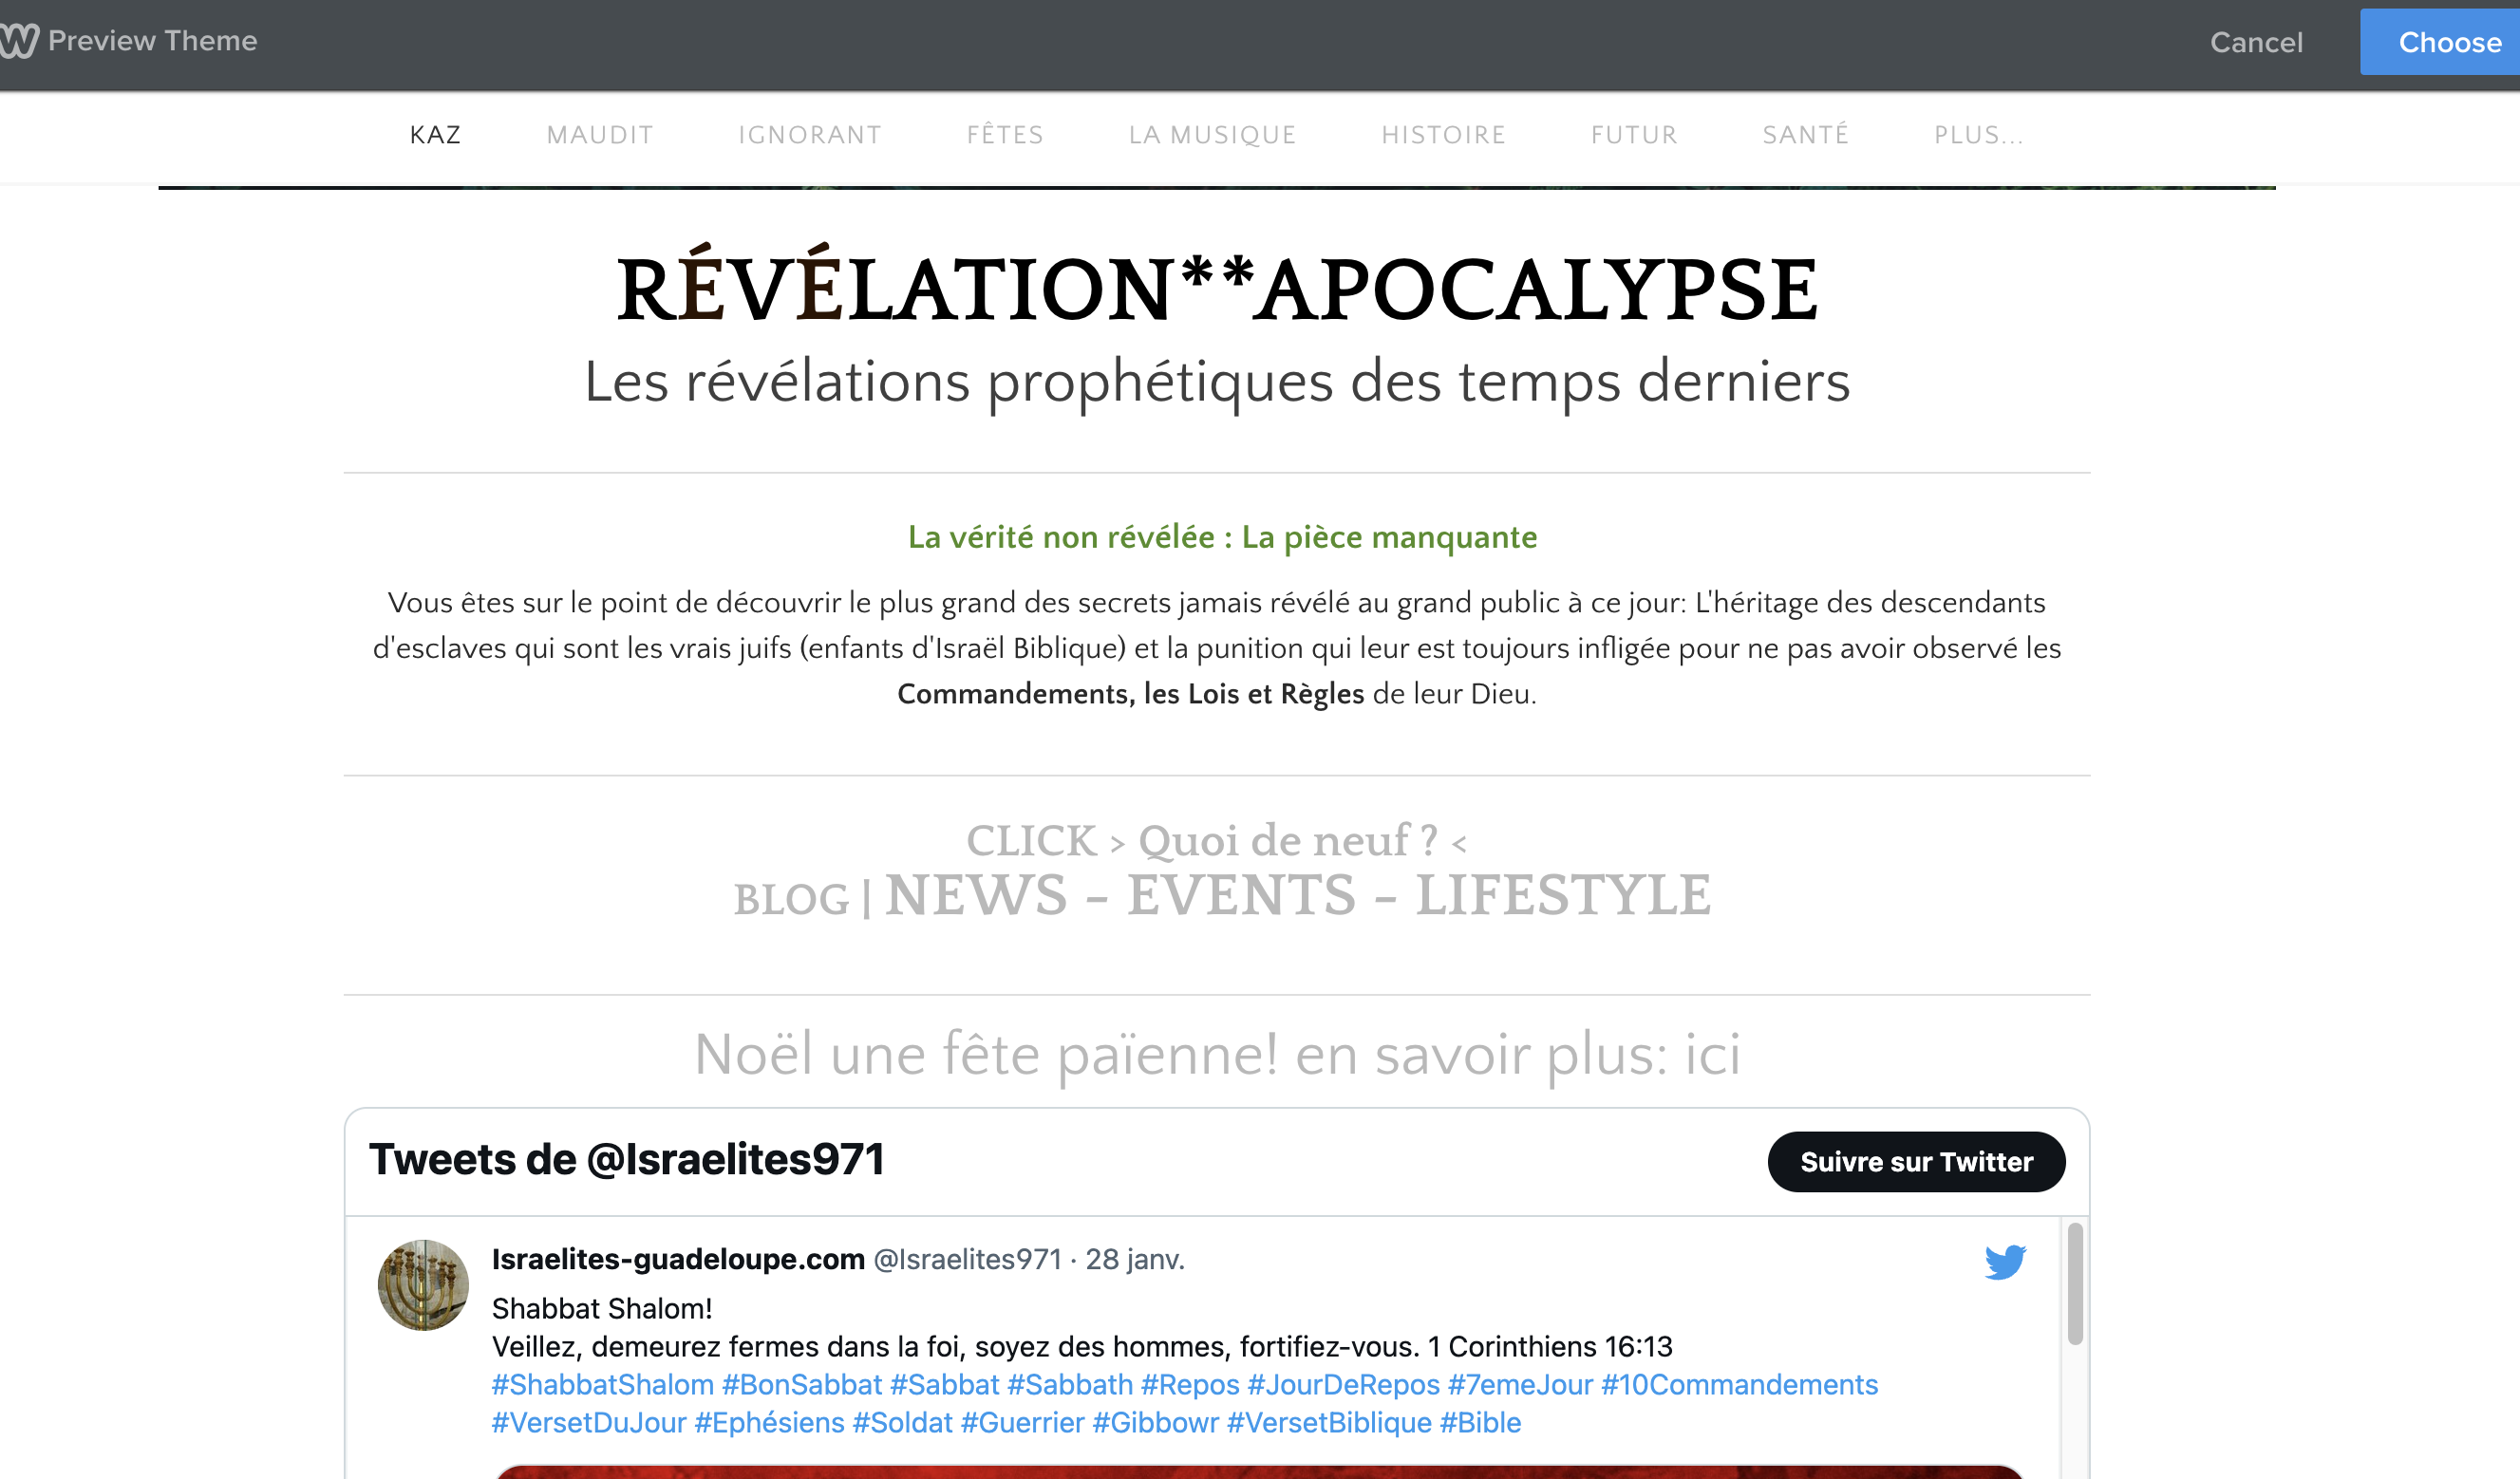Click the #JourDeRepos hashtag
The image size is (2520, 1479).
point(1344,1385)
